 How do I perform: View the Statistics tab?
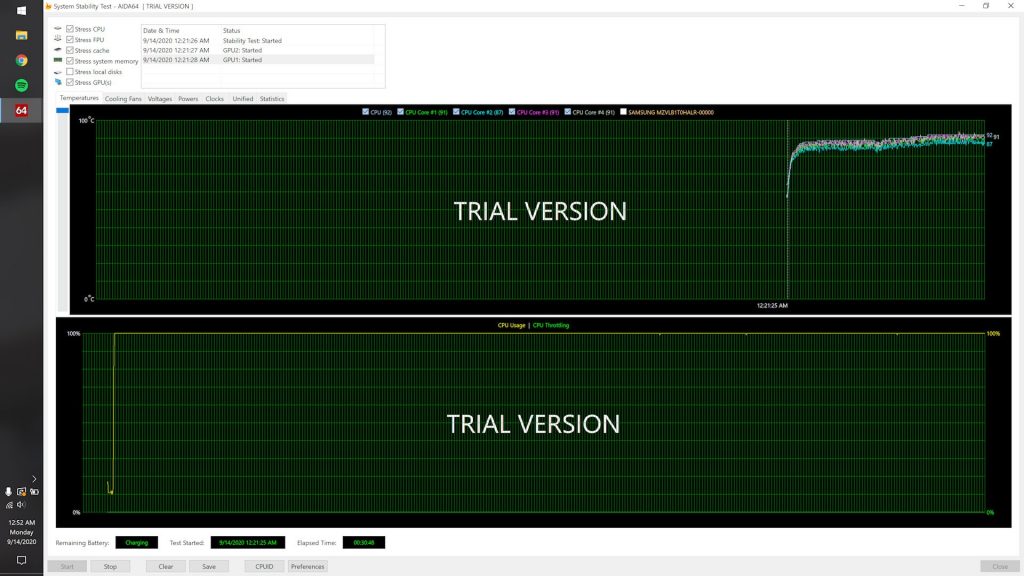pos(272,99)
